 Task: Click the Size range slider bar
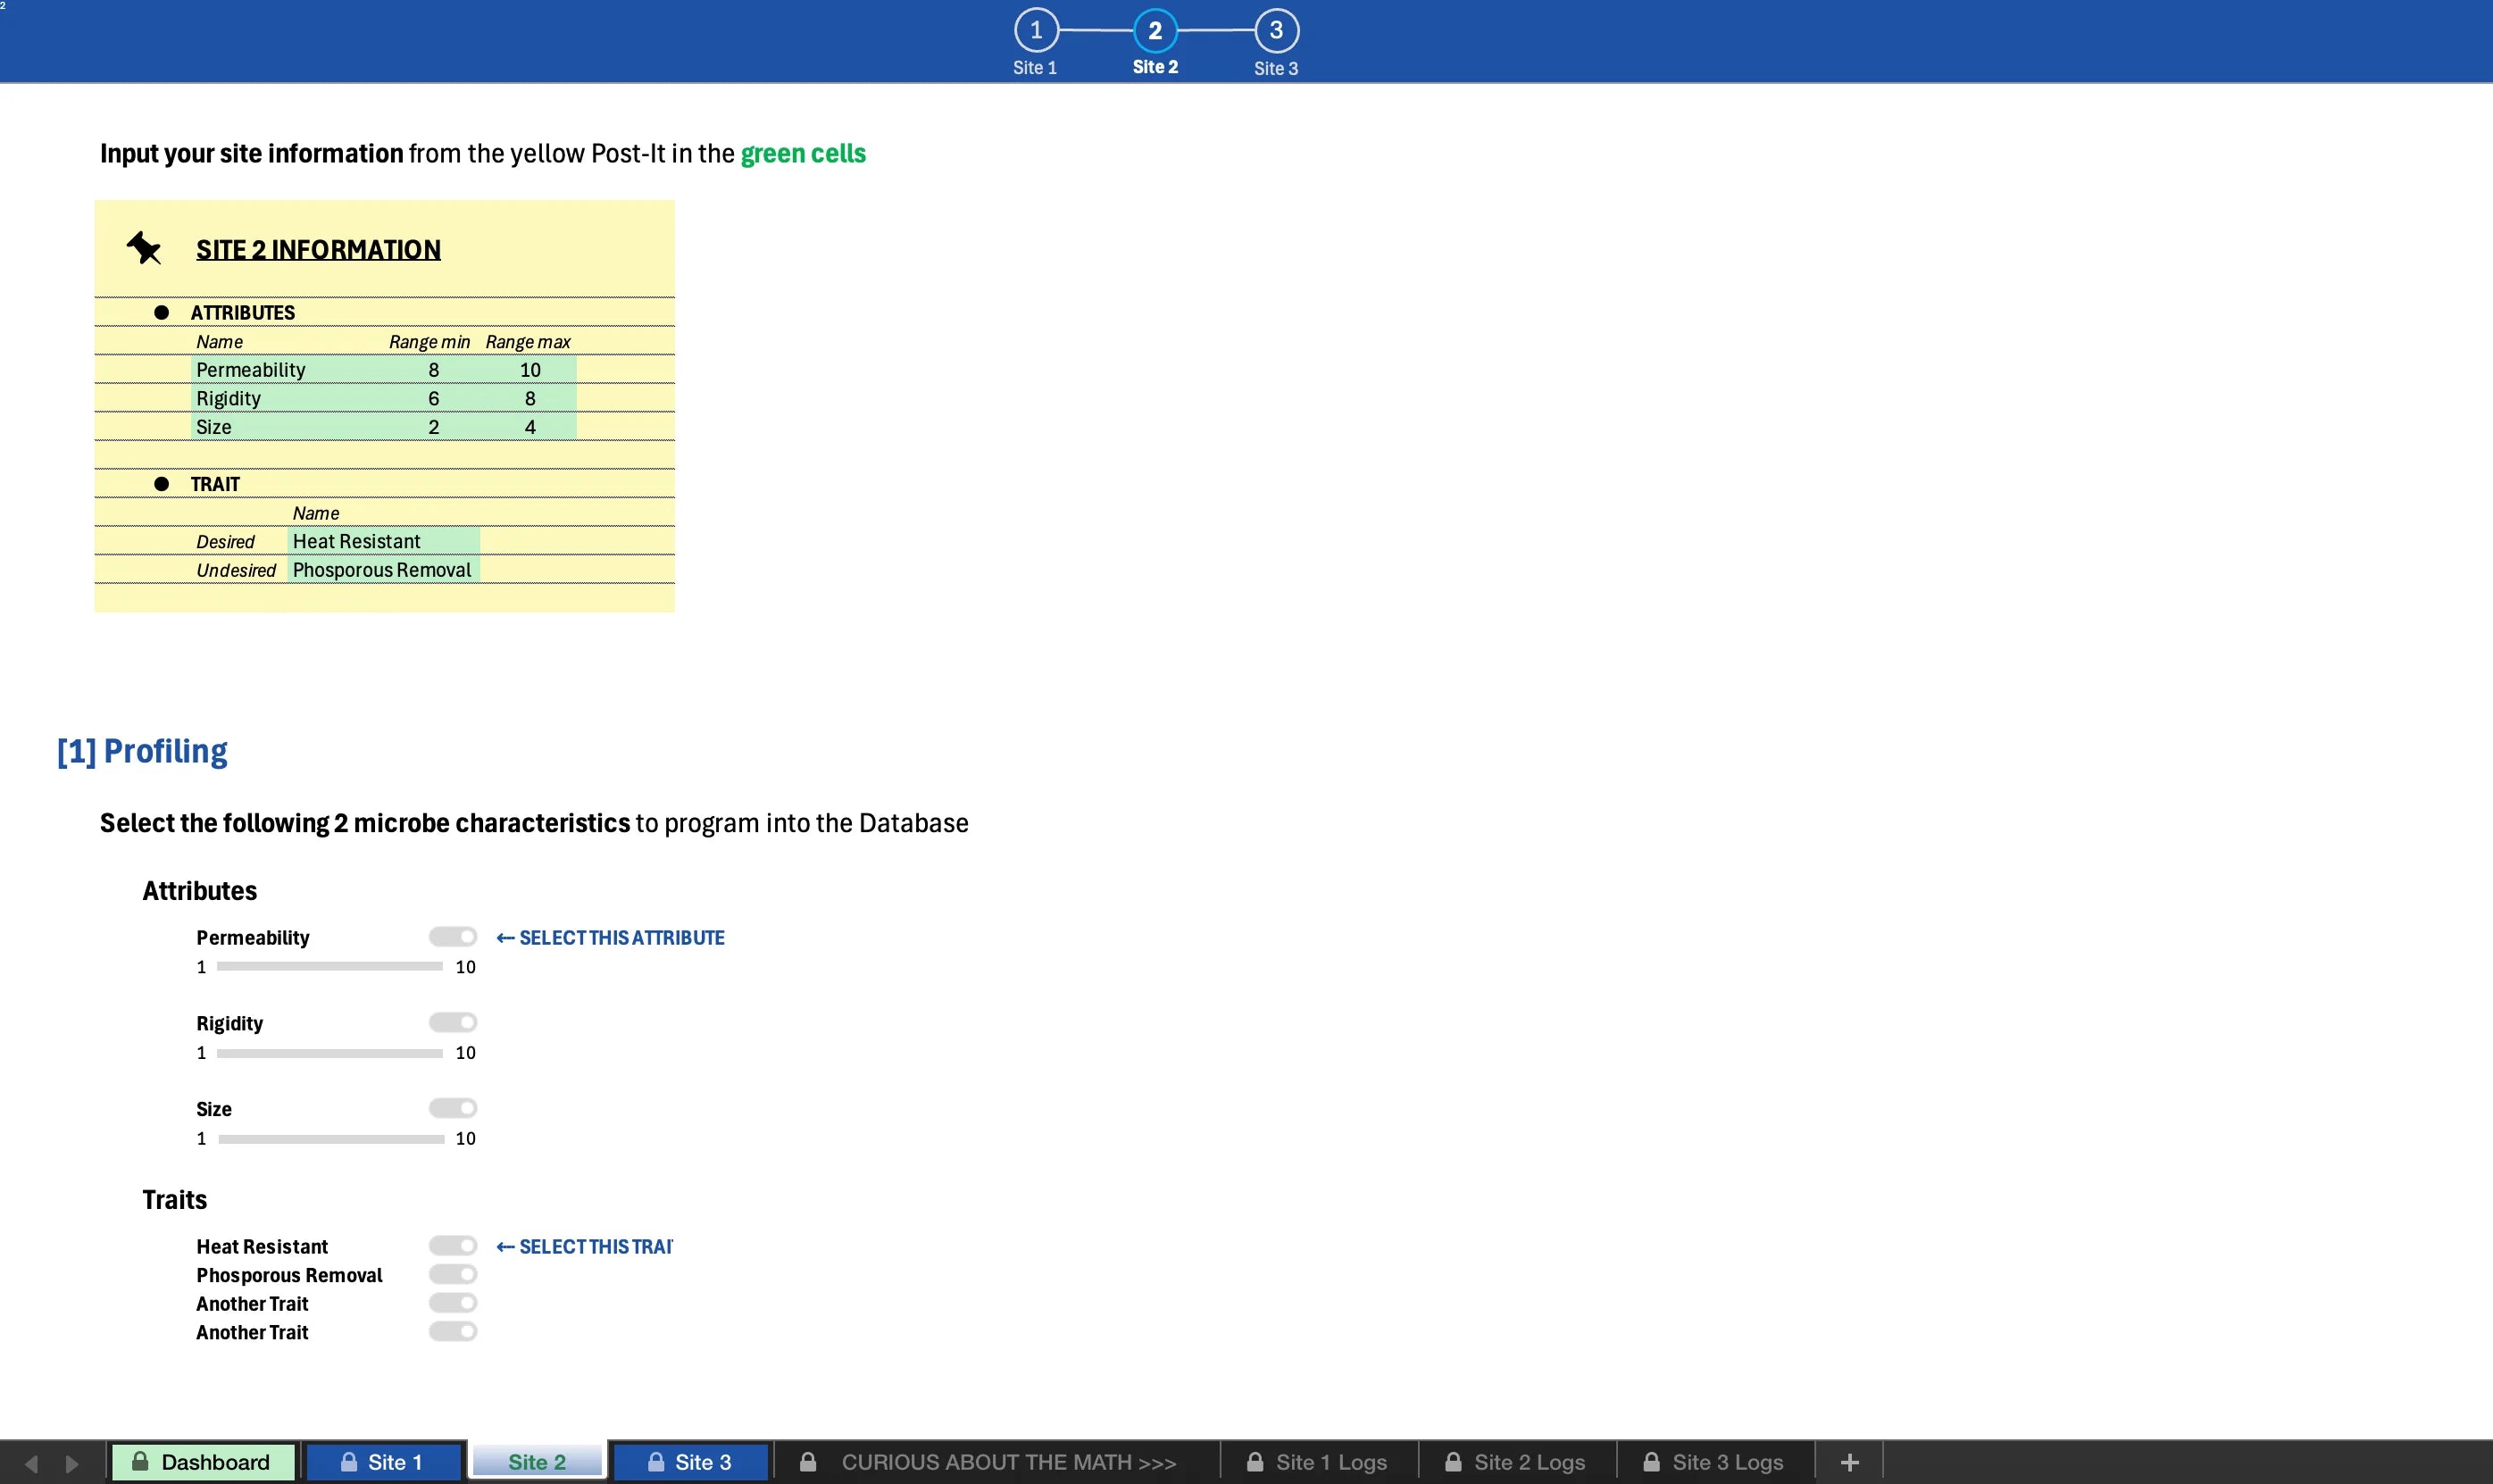point(331,1139)
